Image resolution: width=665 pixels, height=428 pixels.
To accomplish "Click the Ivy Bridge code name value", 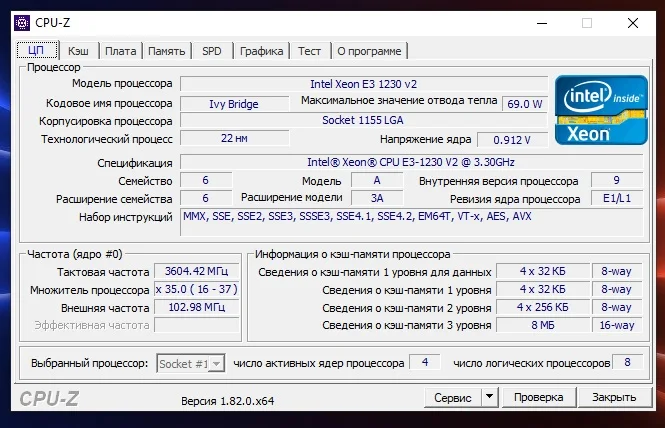I will (234, 104).
